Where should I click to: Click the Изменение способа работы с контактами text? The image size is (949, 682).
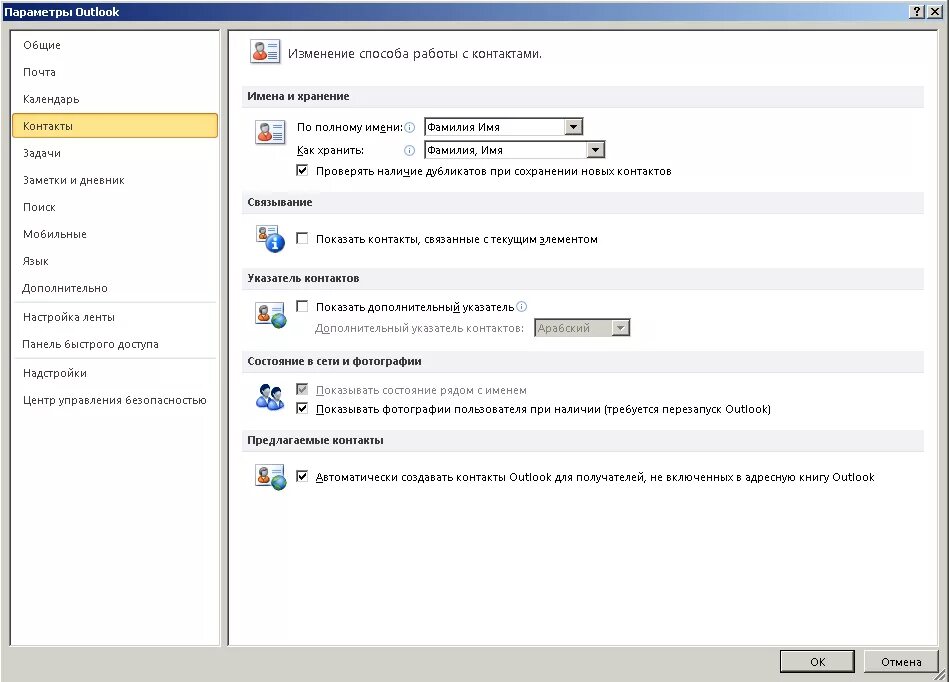(x=415, y=54)
